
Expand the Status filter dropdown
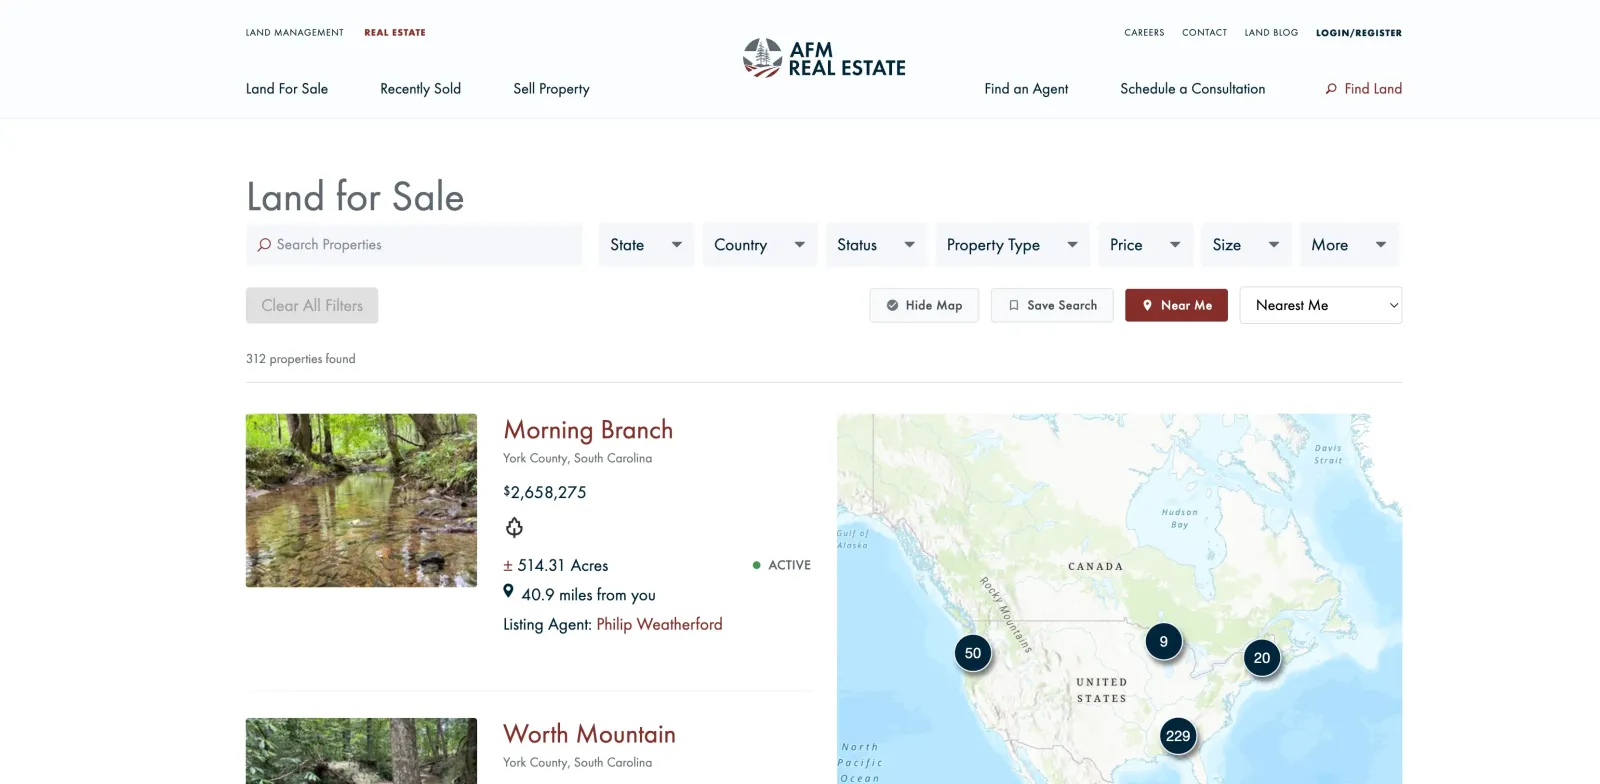coord(876,245)
